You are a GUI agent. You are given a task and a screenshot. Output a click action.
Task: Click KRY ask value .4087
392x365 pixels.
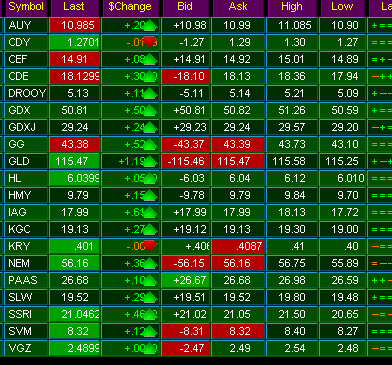[x=238, y=246]
